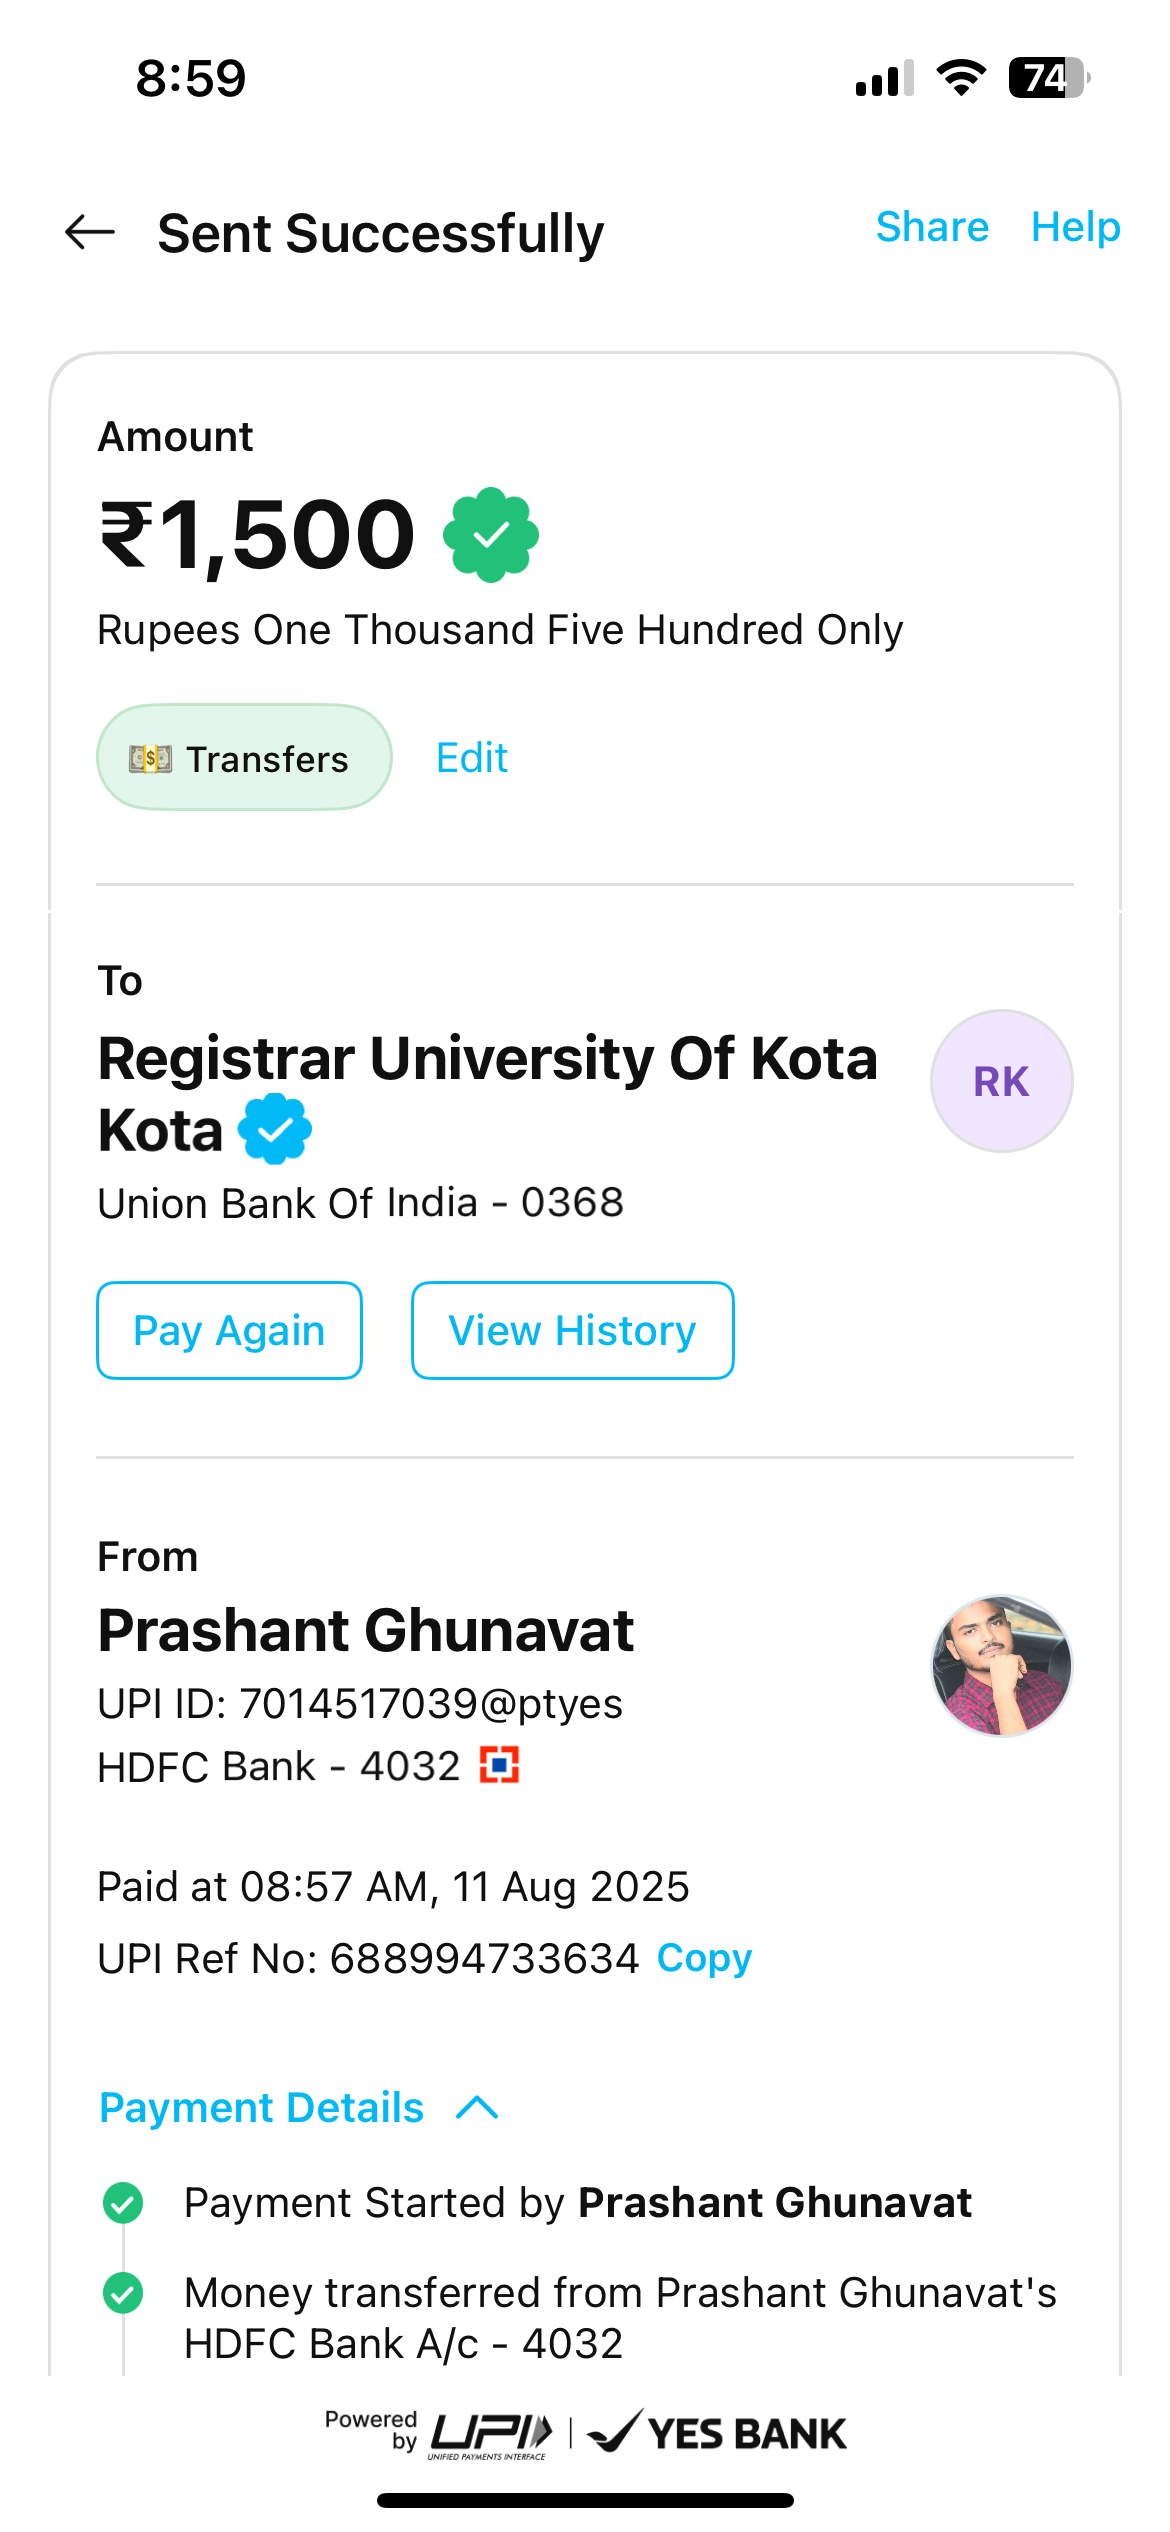Open the Share option
1170x2532 pixels.
pyautogui.click(x=932, y=227)
